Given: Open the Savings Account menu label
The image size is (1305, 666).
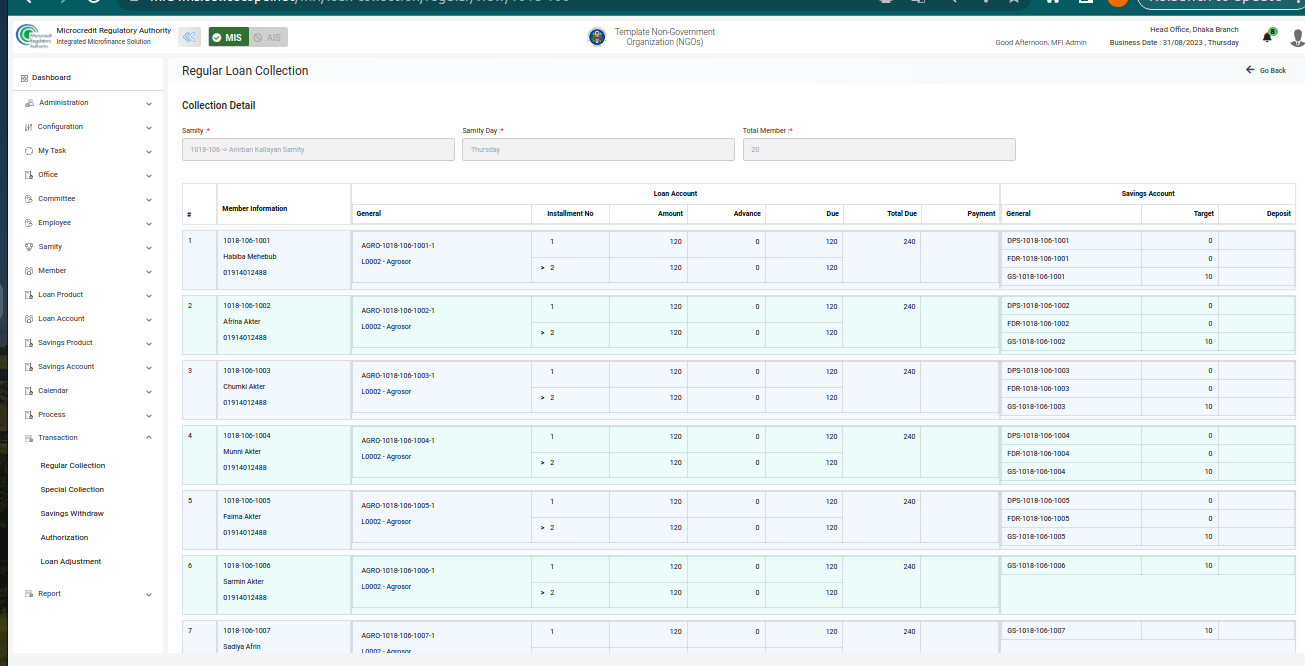Looking at the screenshot, I should point(66,367).
